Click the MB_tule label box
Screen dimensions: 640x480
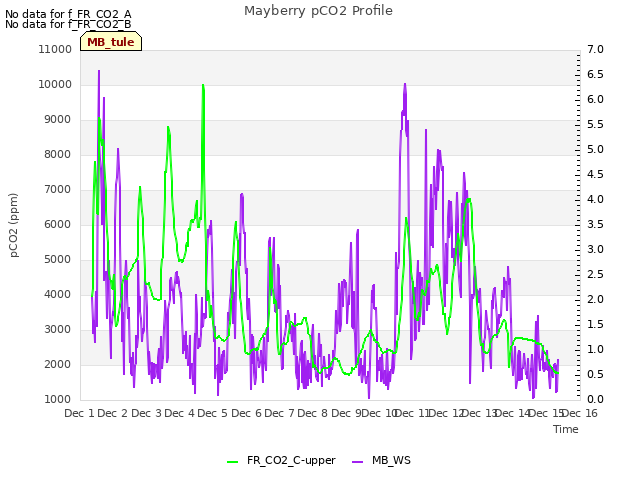click(x=111, y=42)
